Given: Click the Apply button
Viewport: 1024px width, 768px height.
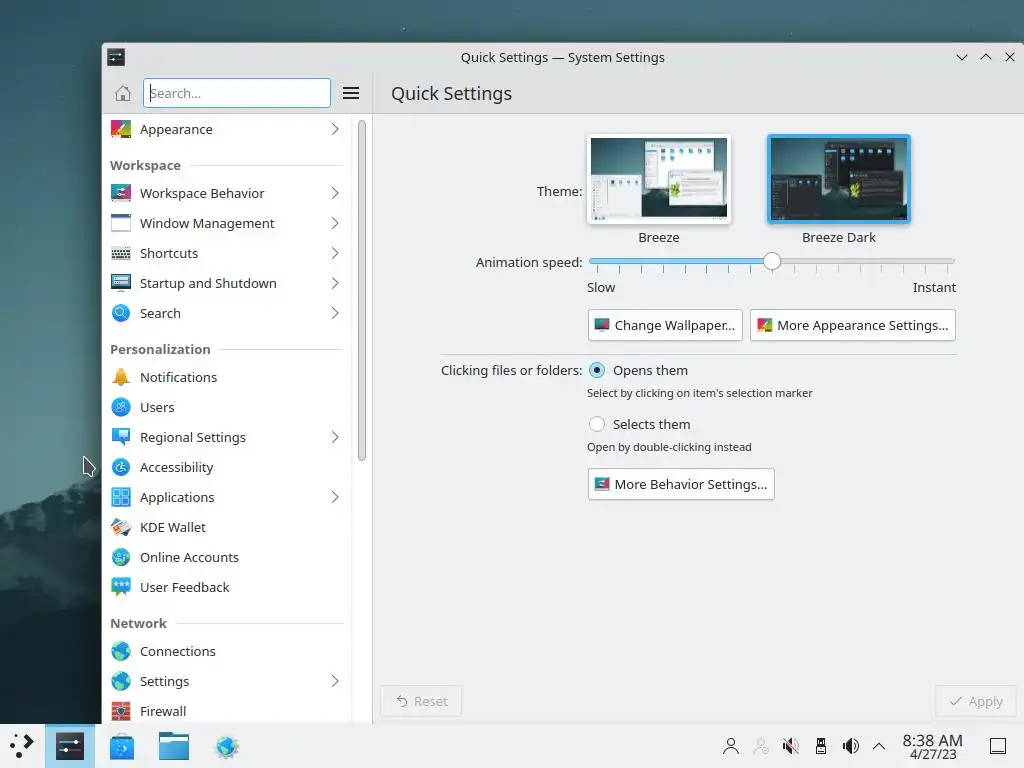Looking at the screenshot, I should [976, 701].
